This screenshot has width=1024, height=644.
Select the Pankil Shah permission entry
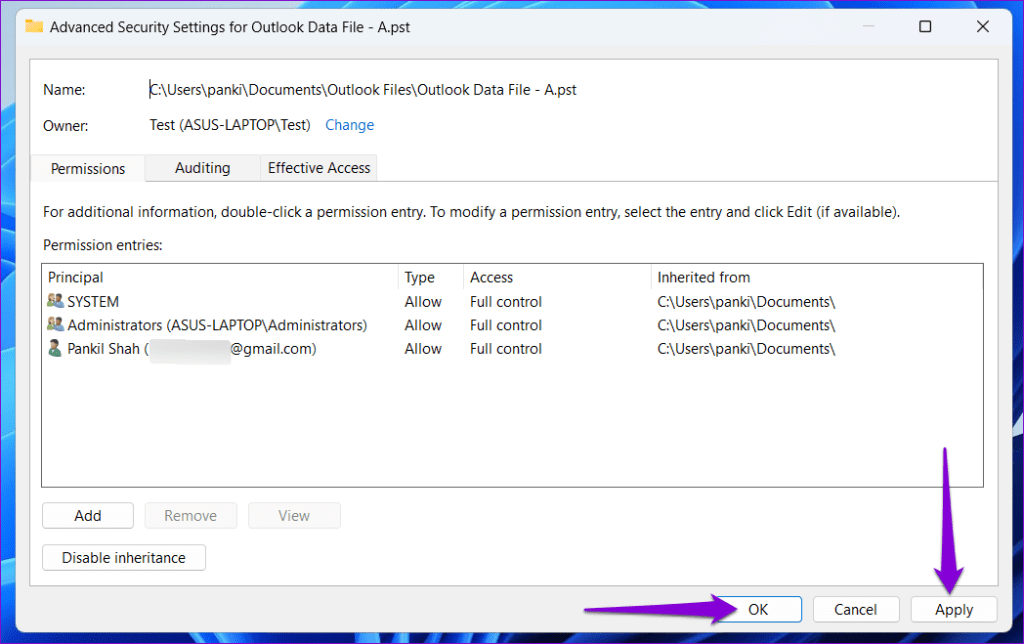coord(512,349)
